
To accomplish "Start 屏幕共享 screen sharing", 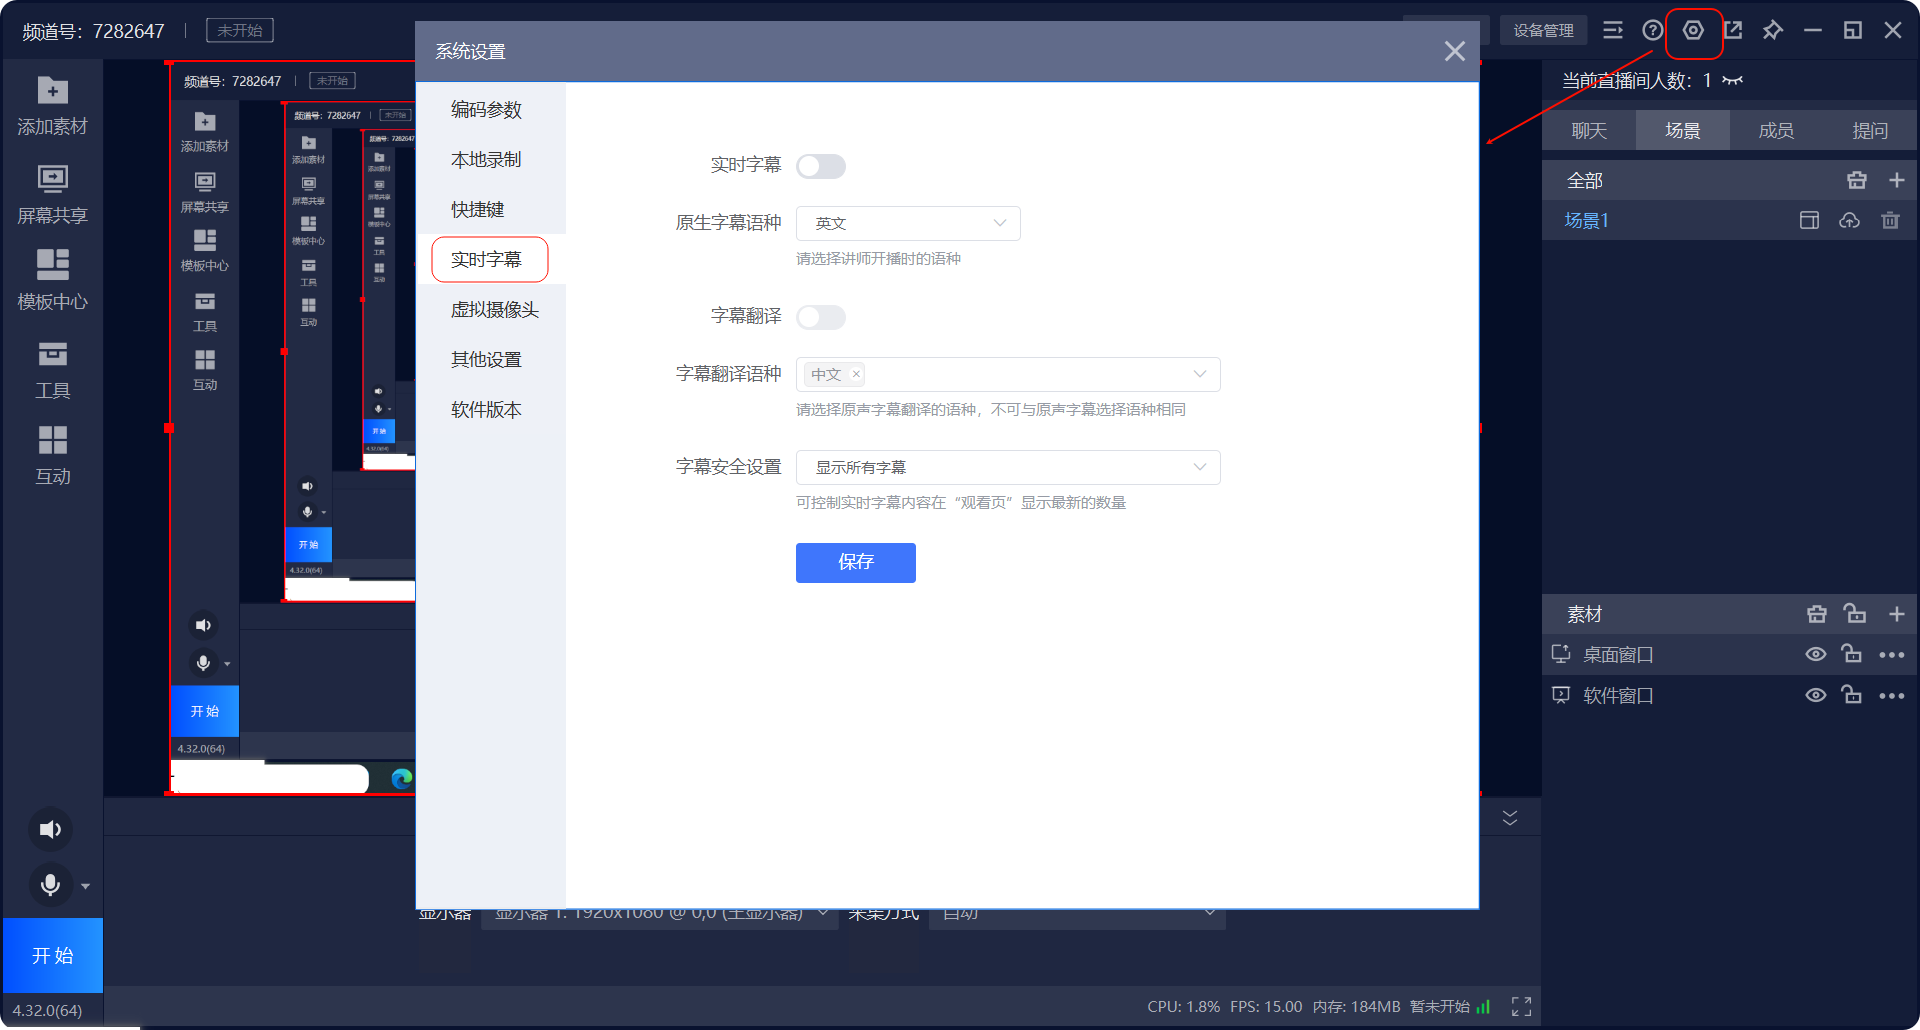I will (52, 195).
